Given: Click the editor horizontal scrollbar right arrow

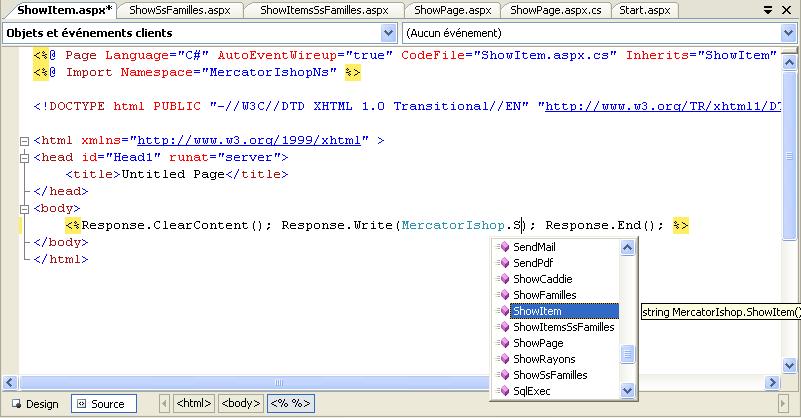Looking at the screenshot, I should [772, 382].
